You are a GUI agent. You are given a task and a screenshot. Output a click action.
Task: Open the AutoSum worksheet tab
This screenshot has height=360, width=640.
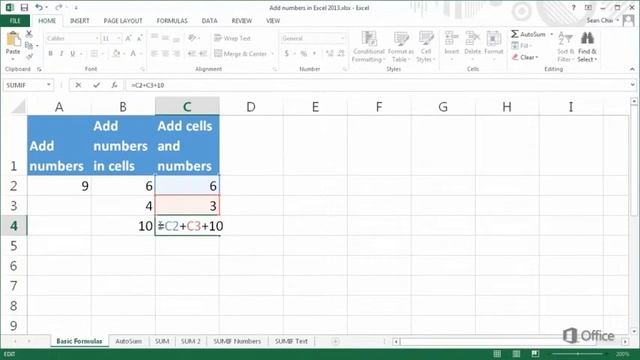(129, 341)
